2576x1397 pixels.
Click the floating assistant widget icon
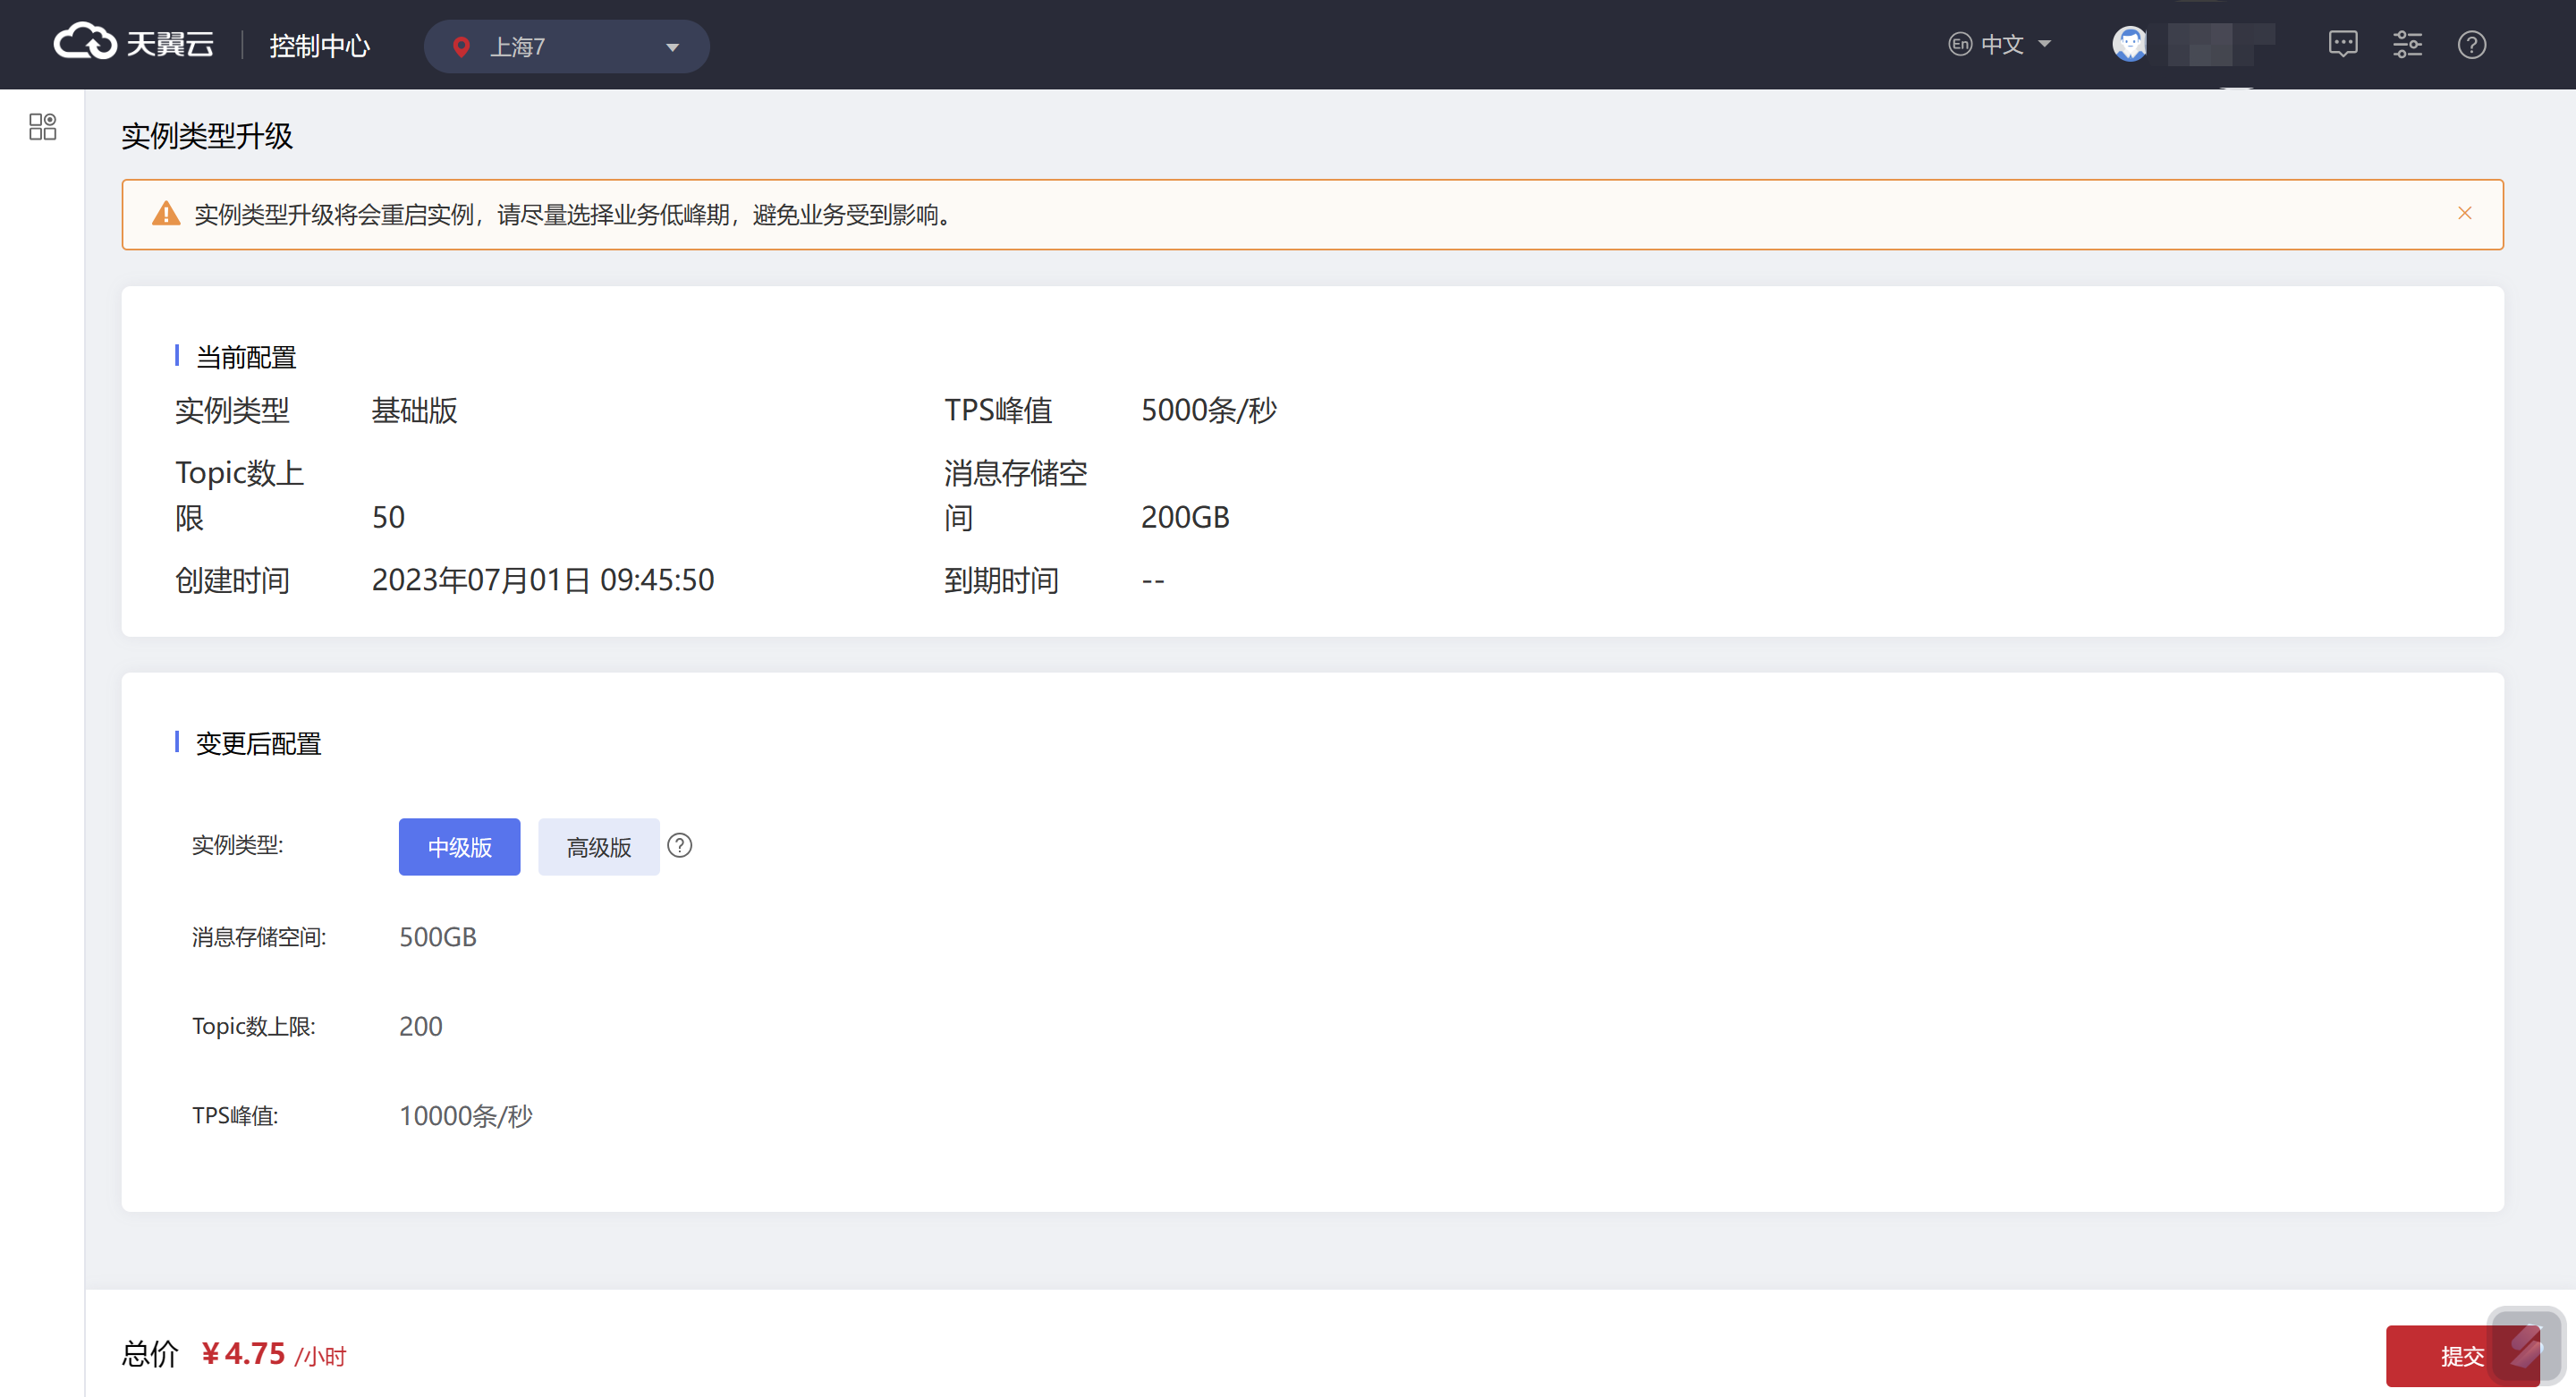coord(2526,1346)
